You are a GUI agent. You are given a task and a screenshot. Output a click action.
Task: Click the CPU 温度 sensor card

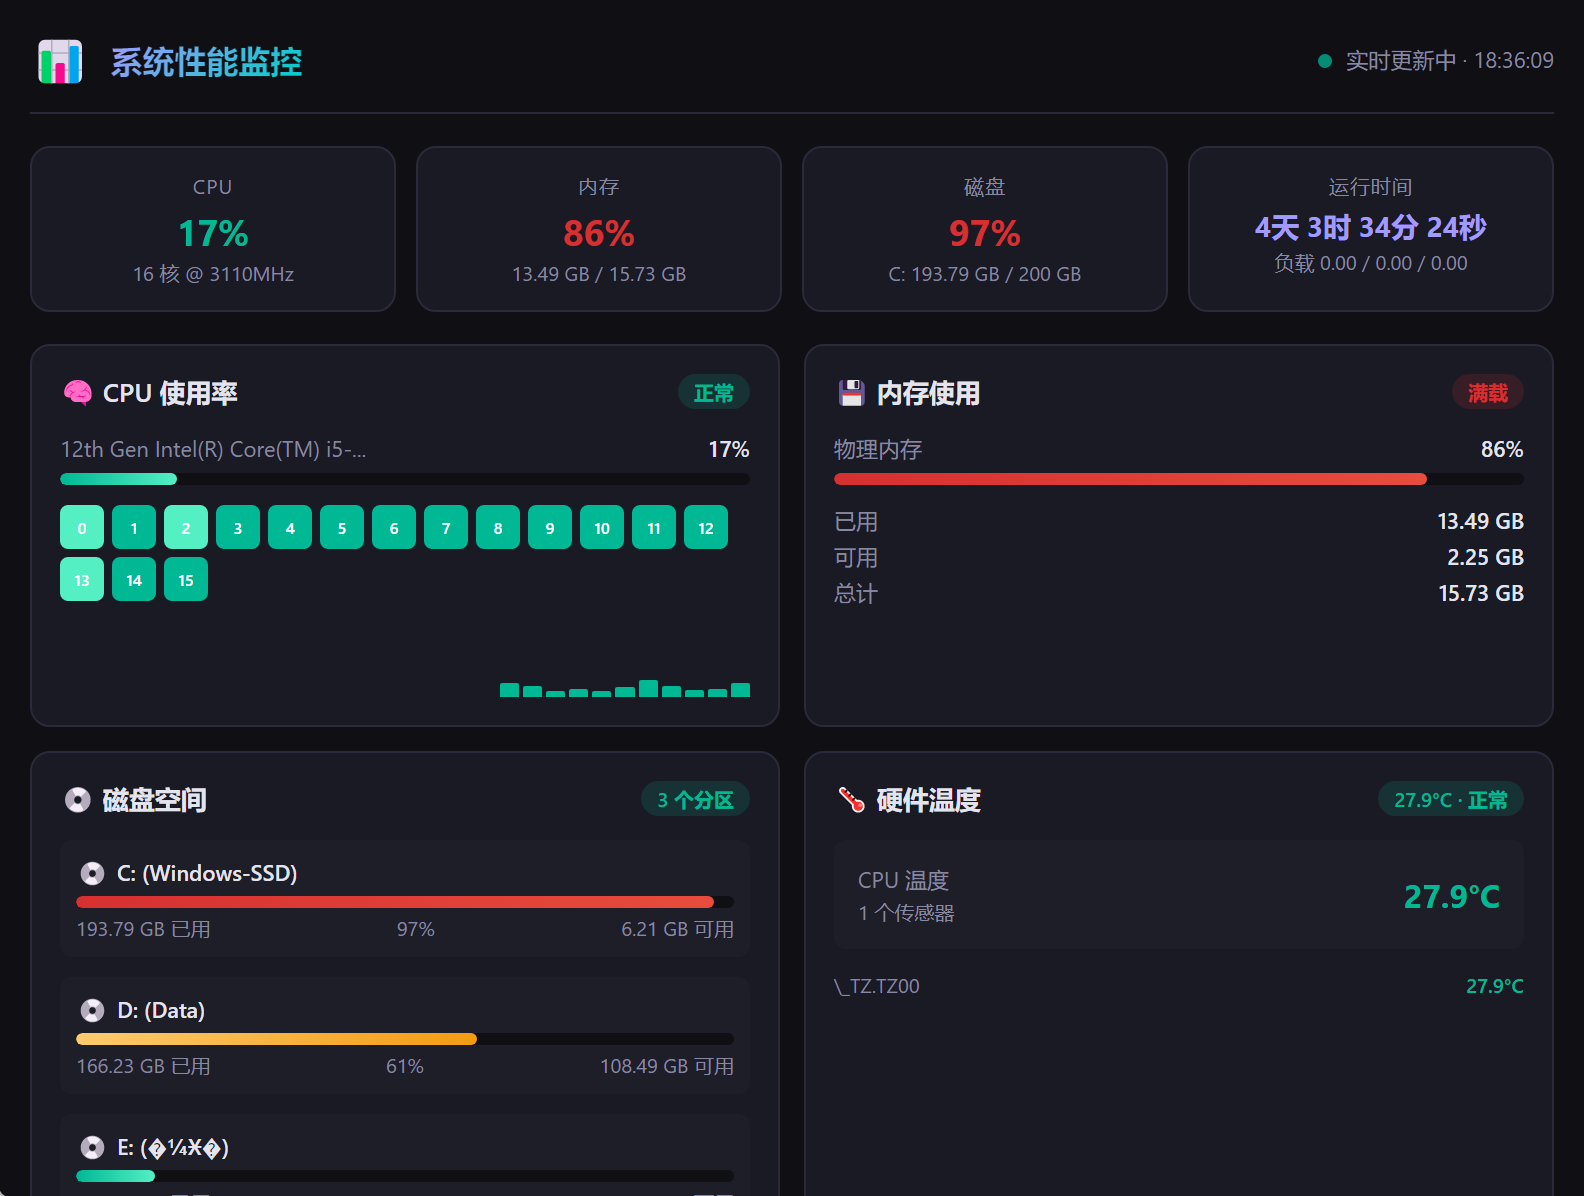click(1179, 895)
